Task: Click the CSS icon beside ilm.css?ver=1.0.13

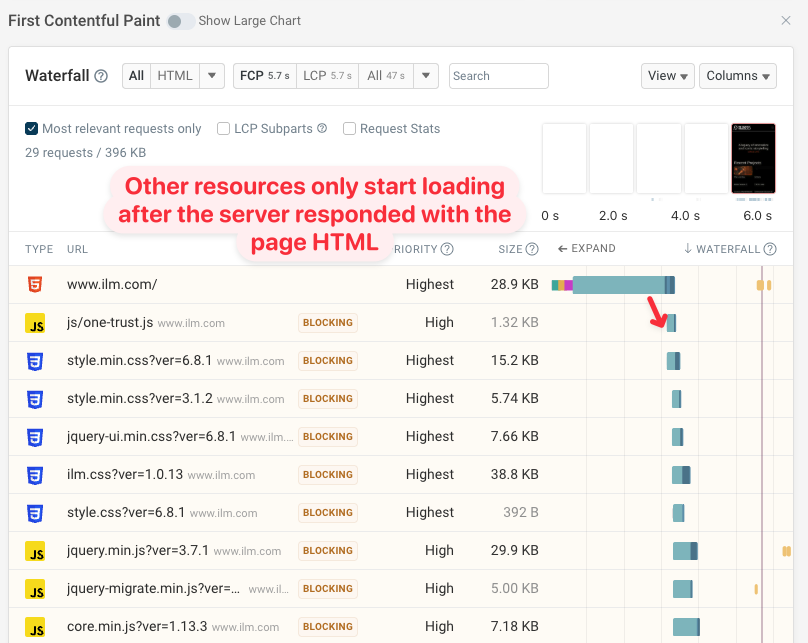Action: coord(34,474)
